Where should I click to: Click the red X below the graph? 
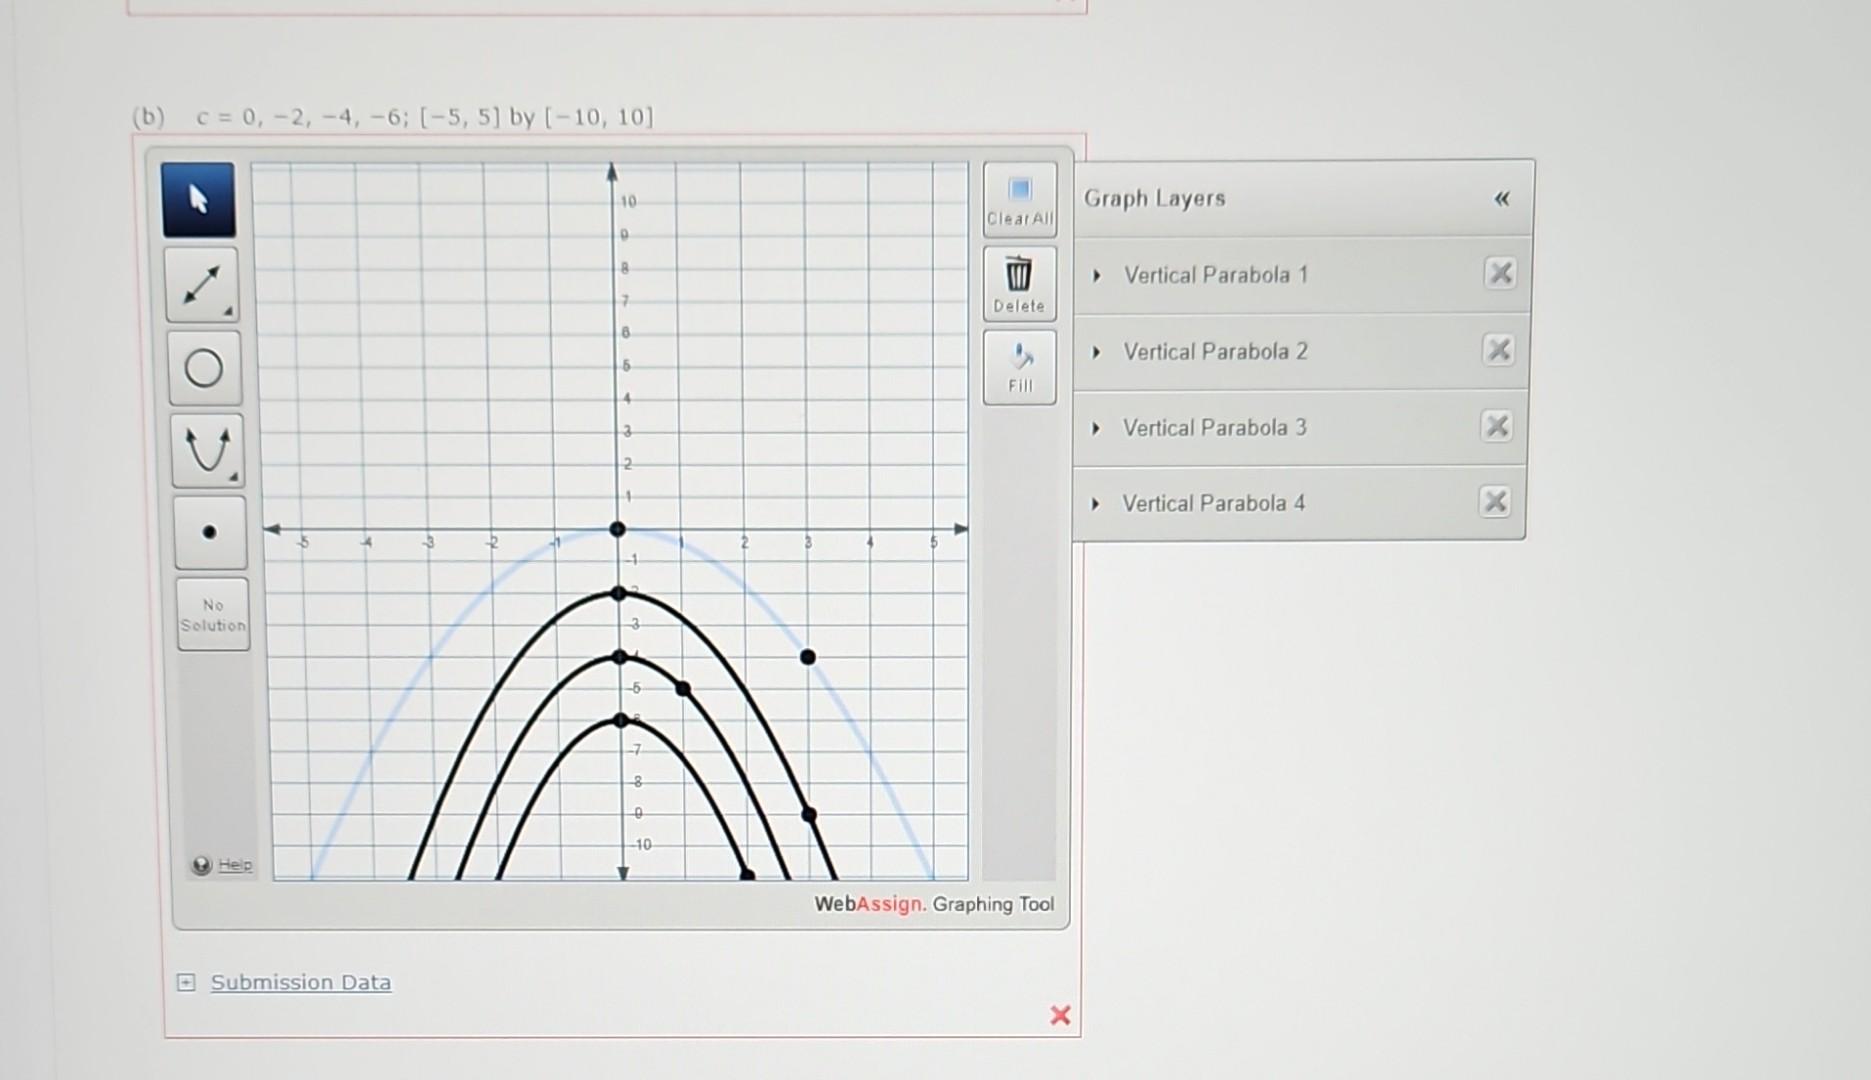1060,1015
